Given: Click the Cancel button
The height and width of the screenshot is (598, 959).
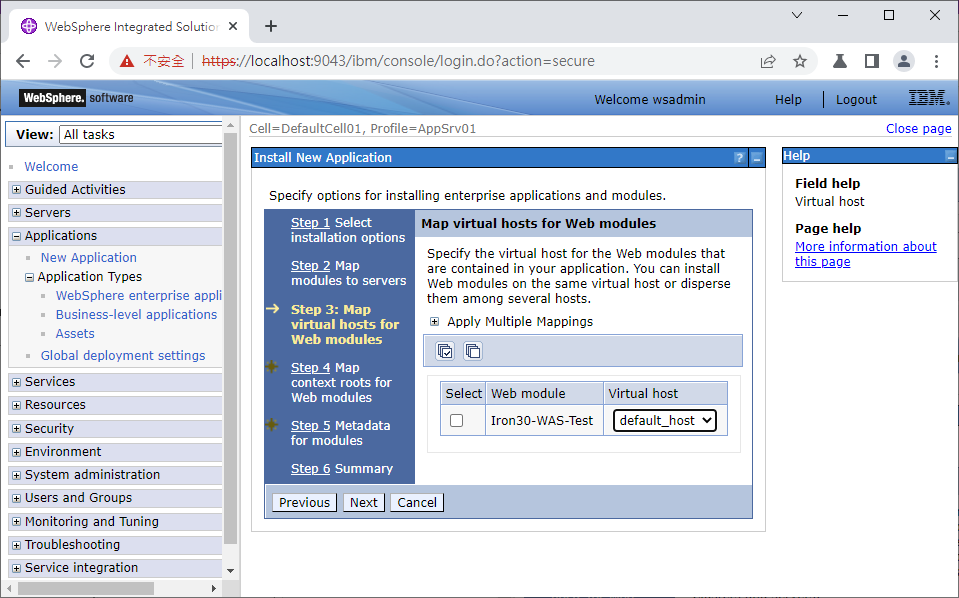Looking at the screenshot, I should click(417, 503).
